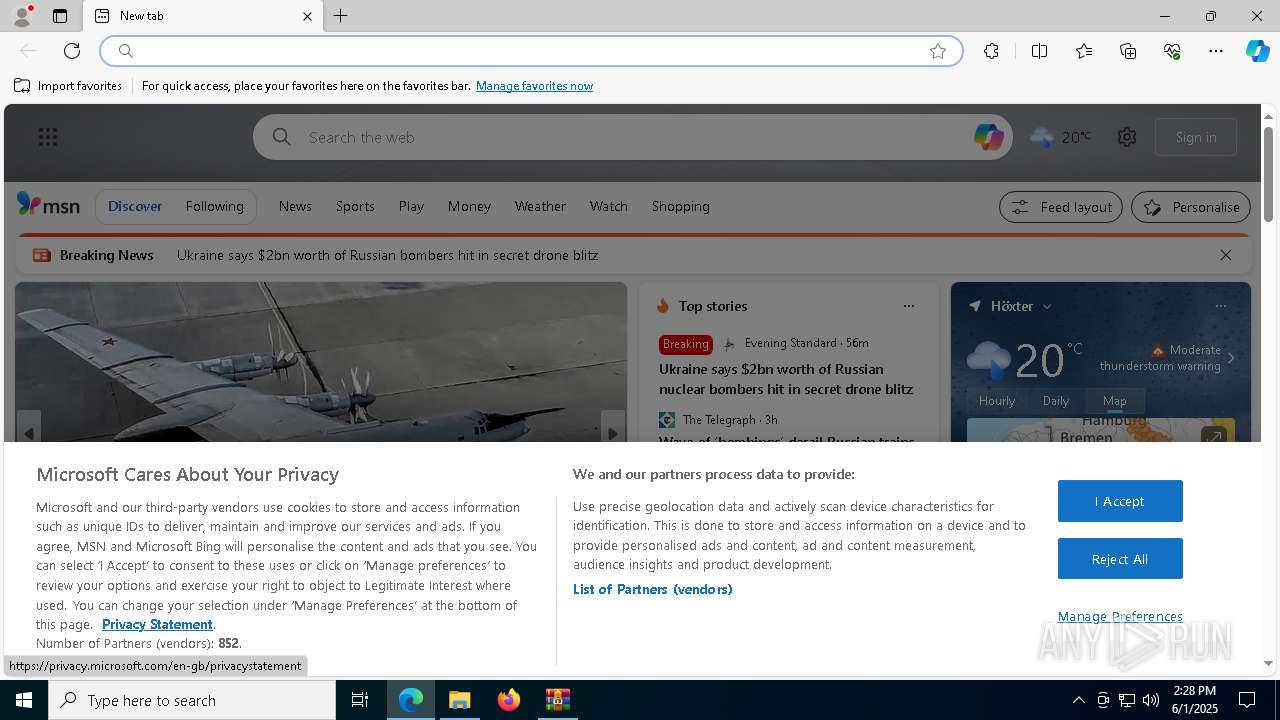Click the Windows taskbar search box
The height and width of the screenshot is (720, 1280).
[x=192, y=700]
